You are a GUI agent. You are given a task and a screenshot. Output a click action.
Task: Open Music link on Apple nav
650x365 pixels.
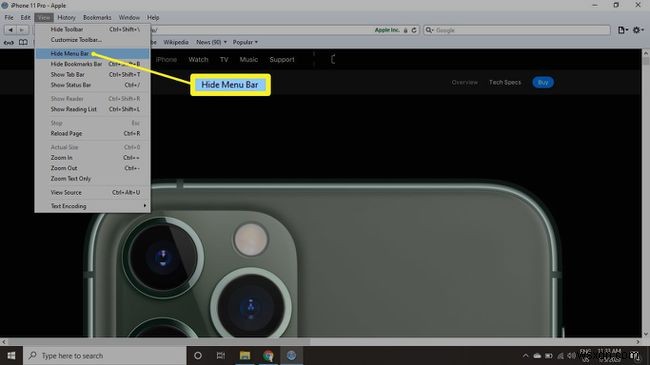click(249, 59)
